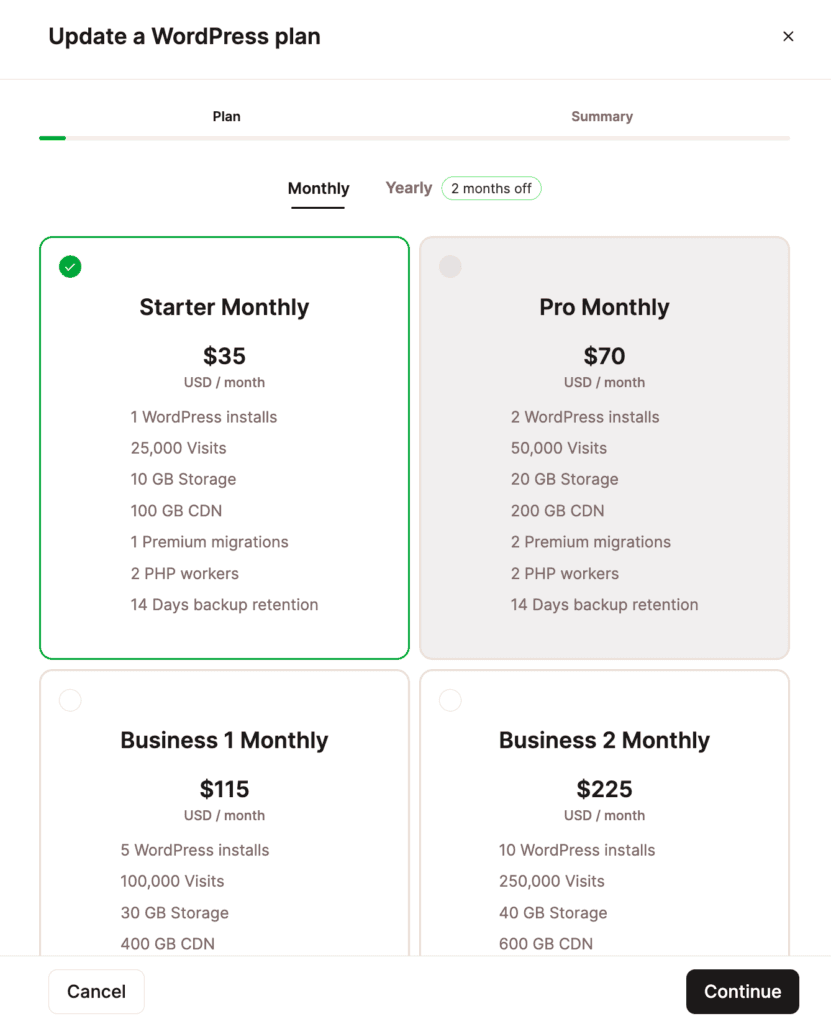
Task: Switch to Monthly billing tab
Action: click(x=318, y=189)
